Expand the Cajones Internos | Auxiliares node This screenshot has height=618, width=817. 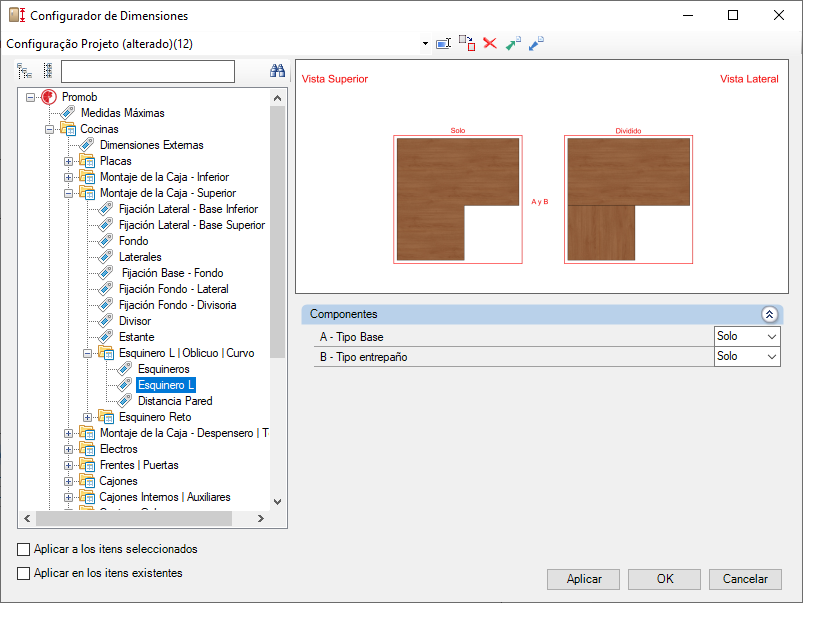click(x=68, y=497)
